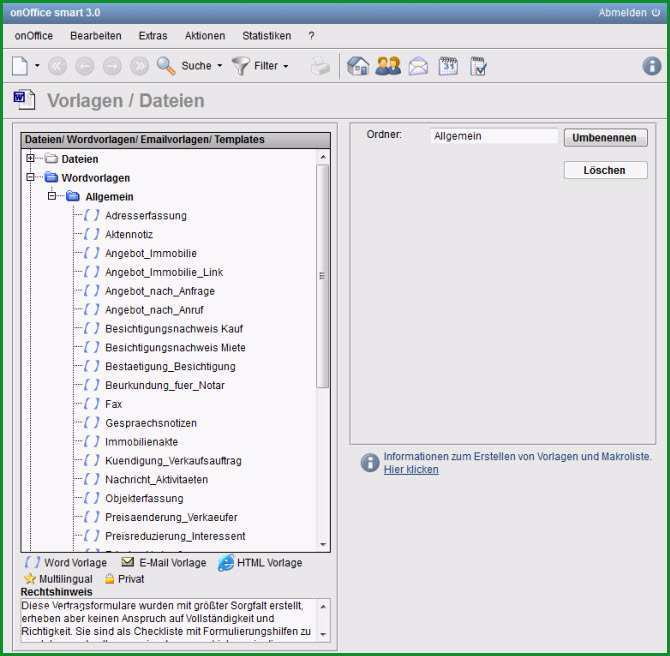670x656 pixels.
Task: Click the new document icon in toolbar
Action: point(20,66)
